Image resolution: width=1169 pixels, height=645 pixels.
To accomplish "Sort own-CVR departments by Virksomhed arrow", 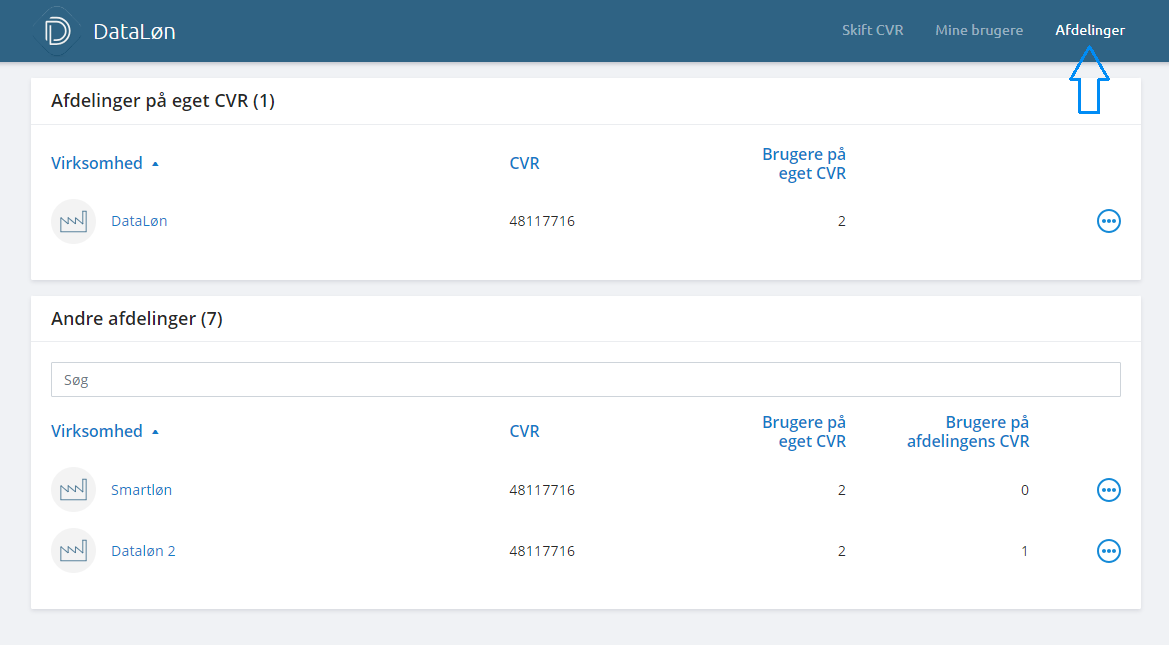I will click(x=155, y=164).
